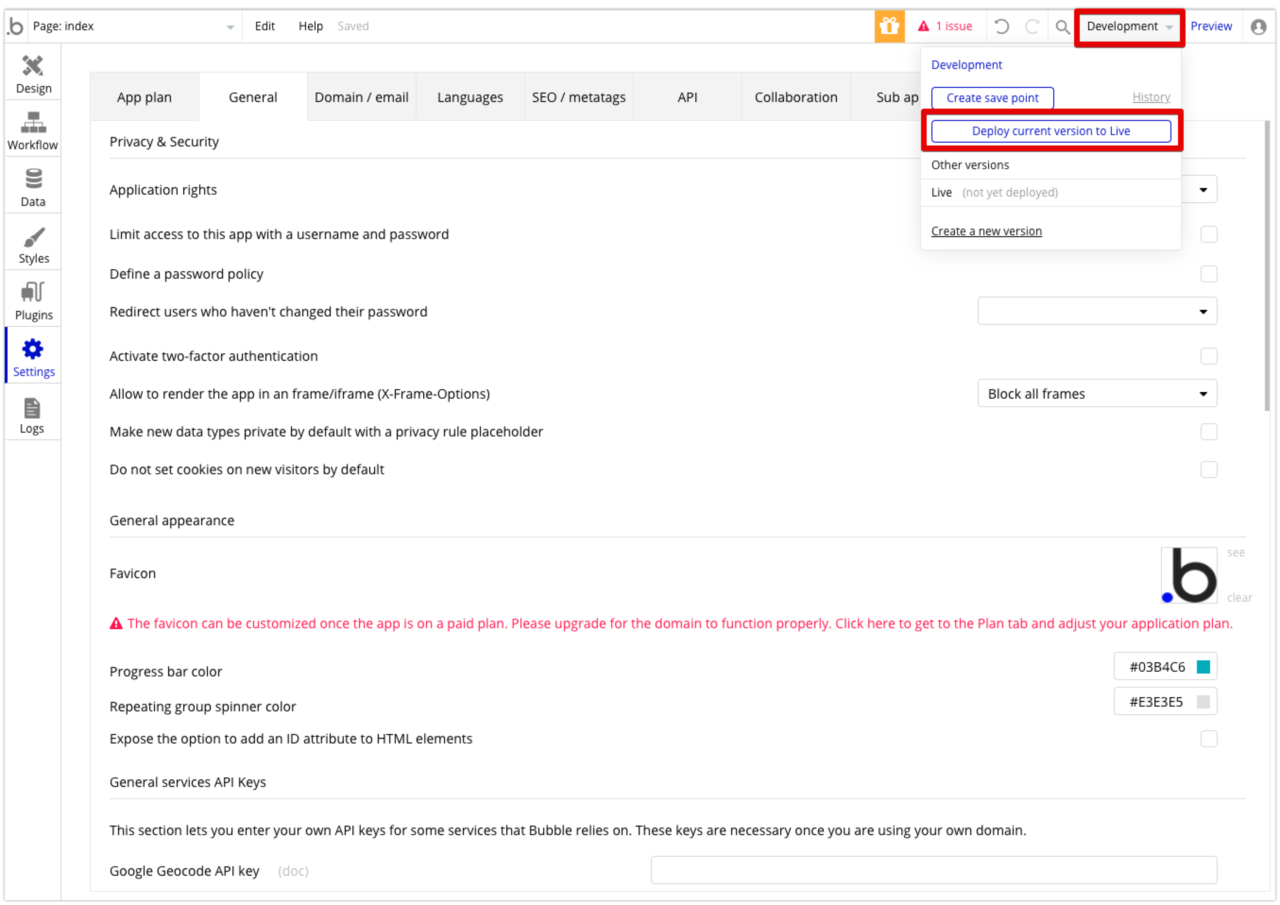Switch to the App plan tab
The height and width of the screenshot is (905, 1280).
144,97
